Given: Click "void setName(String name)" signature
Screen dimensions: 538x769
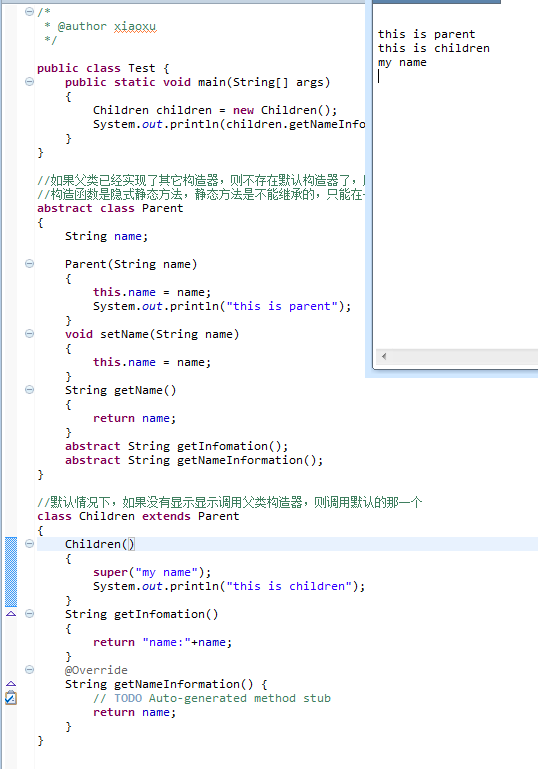Looking at the screenshot, I should 152,334.
